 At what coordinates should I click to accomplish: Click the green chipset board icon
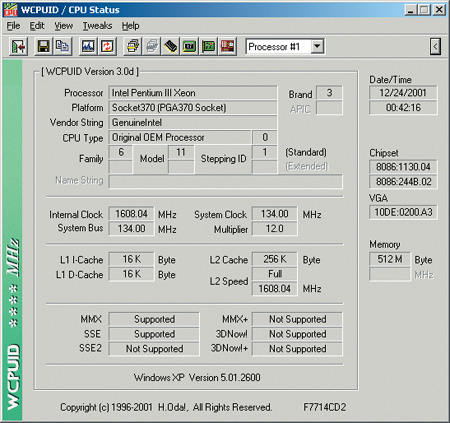(x=189, y=46)
